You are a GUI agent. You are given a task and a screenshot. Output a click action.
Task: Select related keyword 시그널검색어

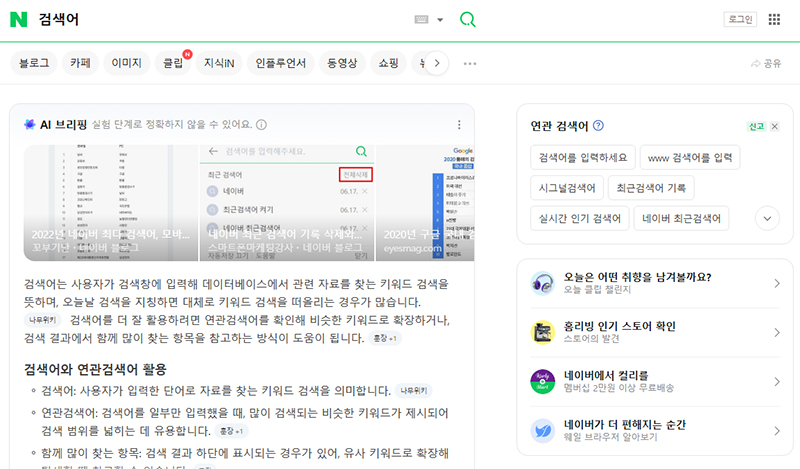pos(567,188)
